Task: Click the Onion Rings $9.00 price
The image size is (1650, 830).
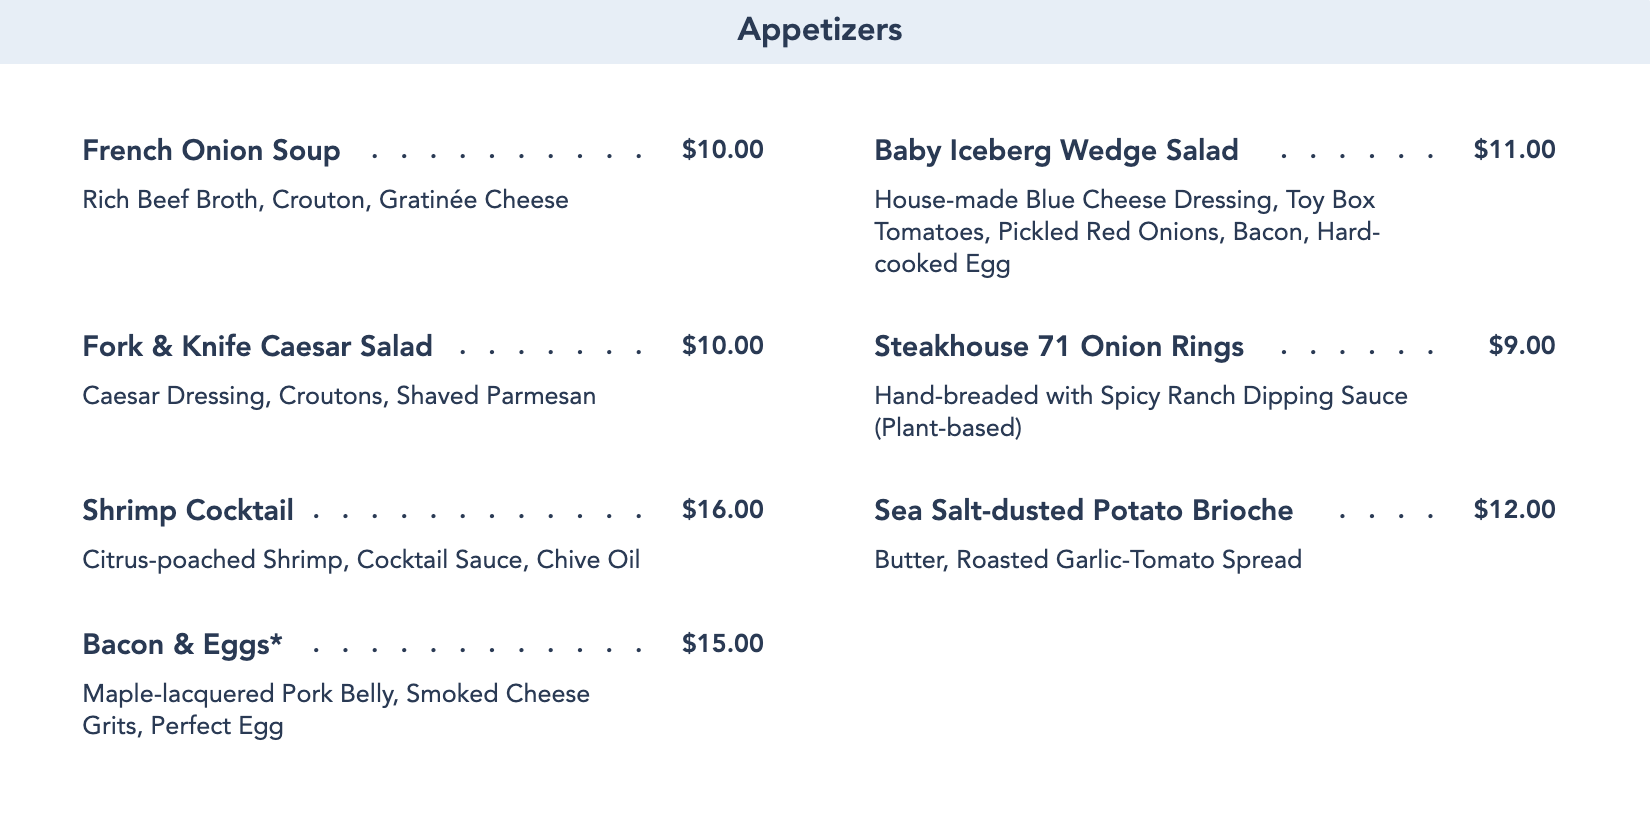Action: 1522,346
